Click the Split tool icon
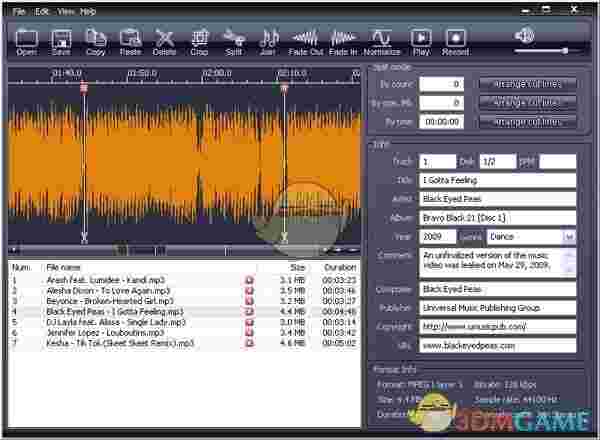 coord(233,37)
